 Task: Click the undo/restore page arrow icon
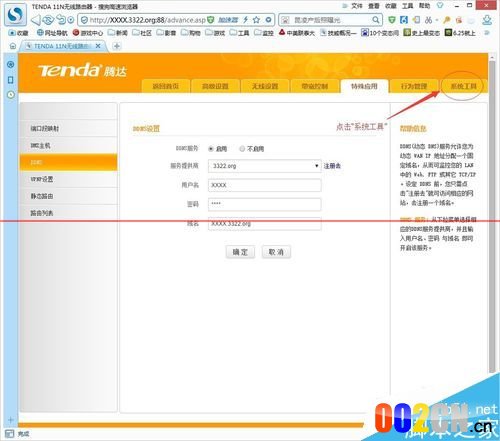(x=61, y=20)
